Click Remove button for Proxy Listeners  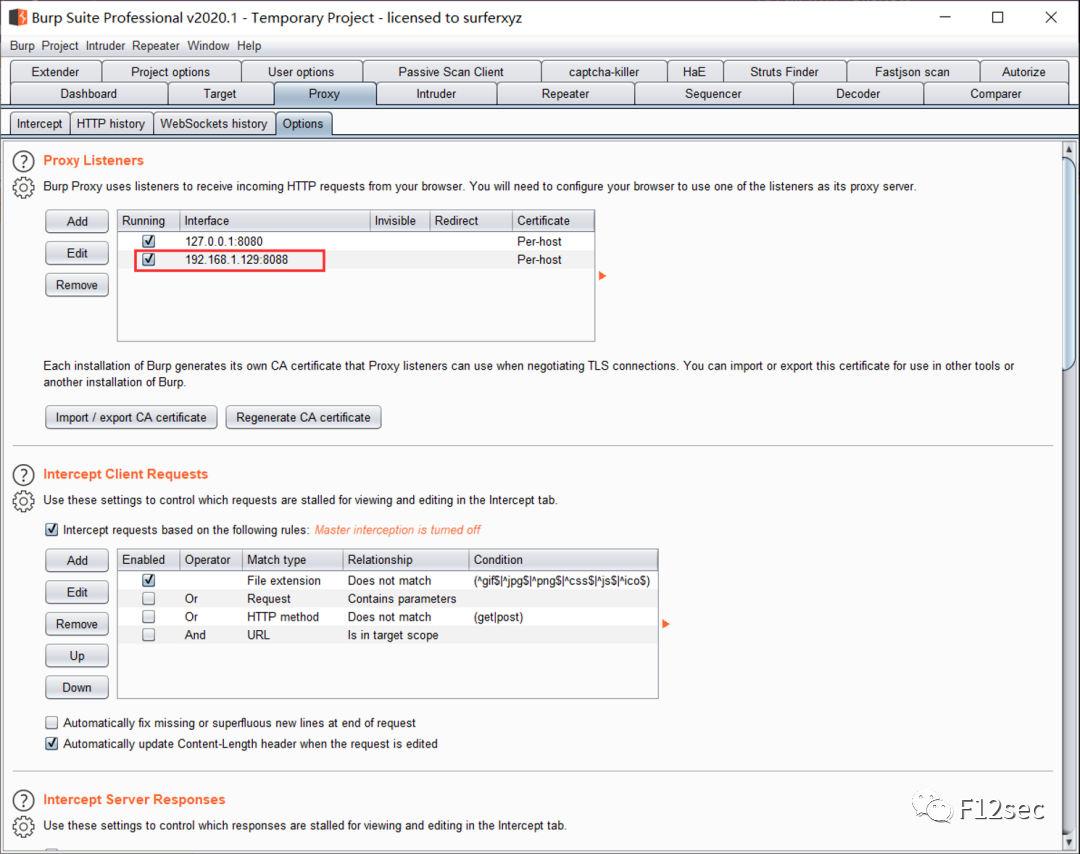click(77, 284)
